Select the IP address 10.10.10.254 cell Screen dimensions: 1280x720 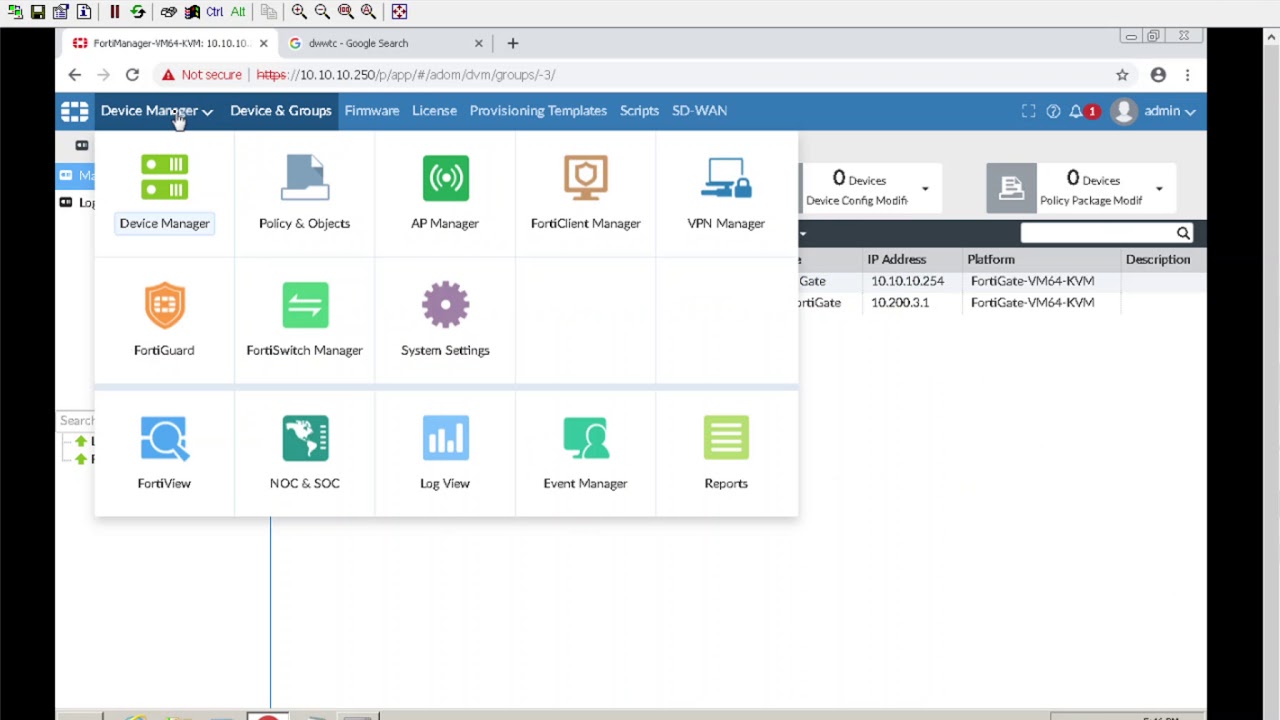click(907, 281)
